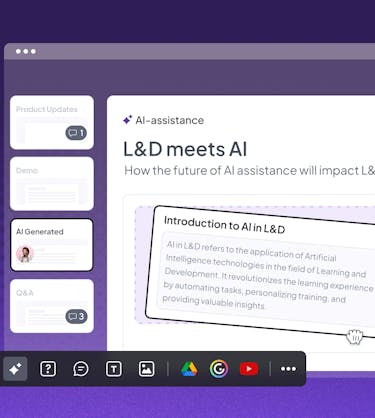Screen dimensions: 375x418
Task: Insert an image from the toolbar
Action: (146, 369)
